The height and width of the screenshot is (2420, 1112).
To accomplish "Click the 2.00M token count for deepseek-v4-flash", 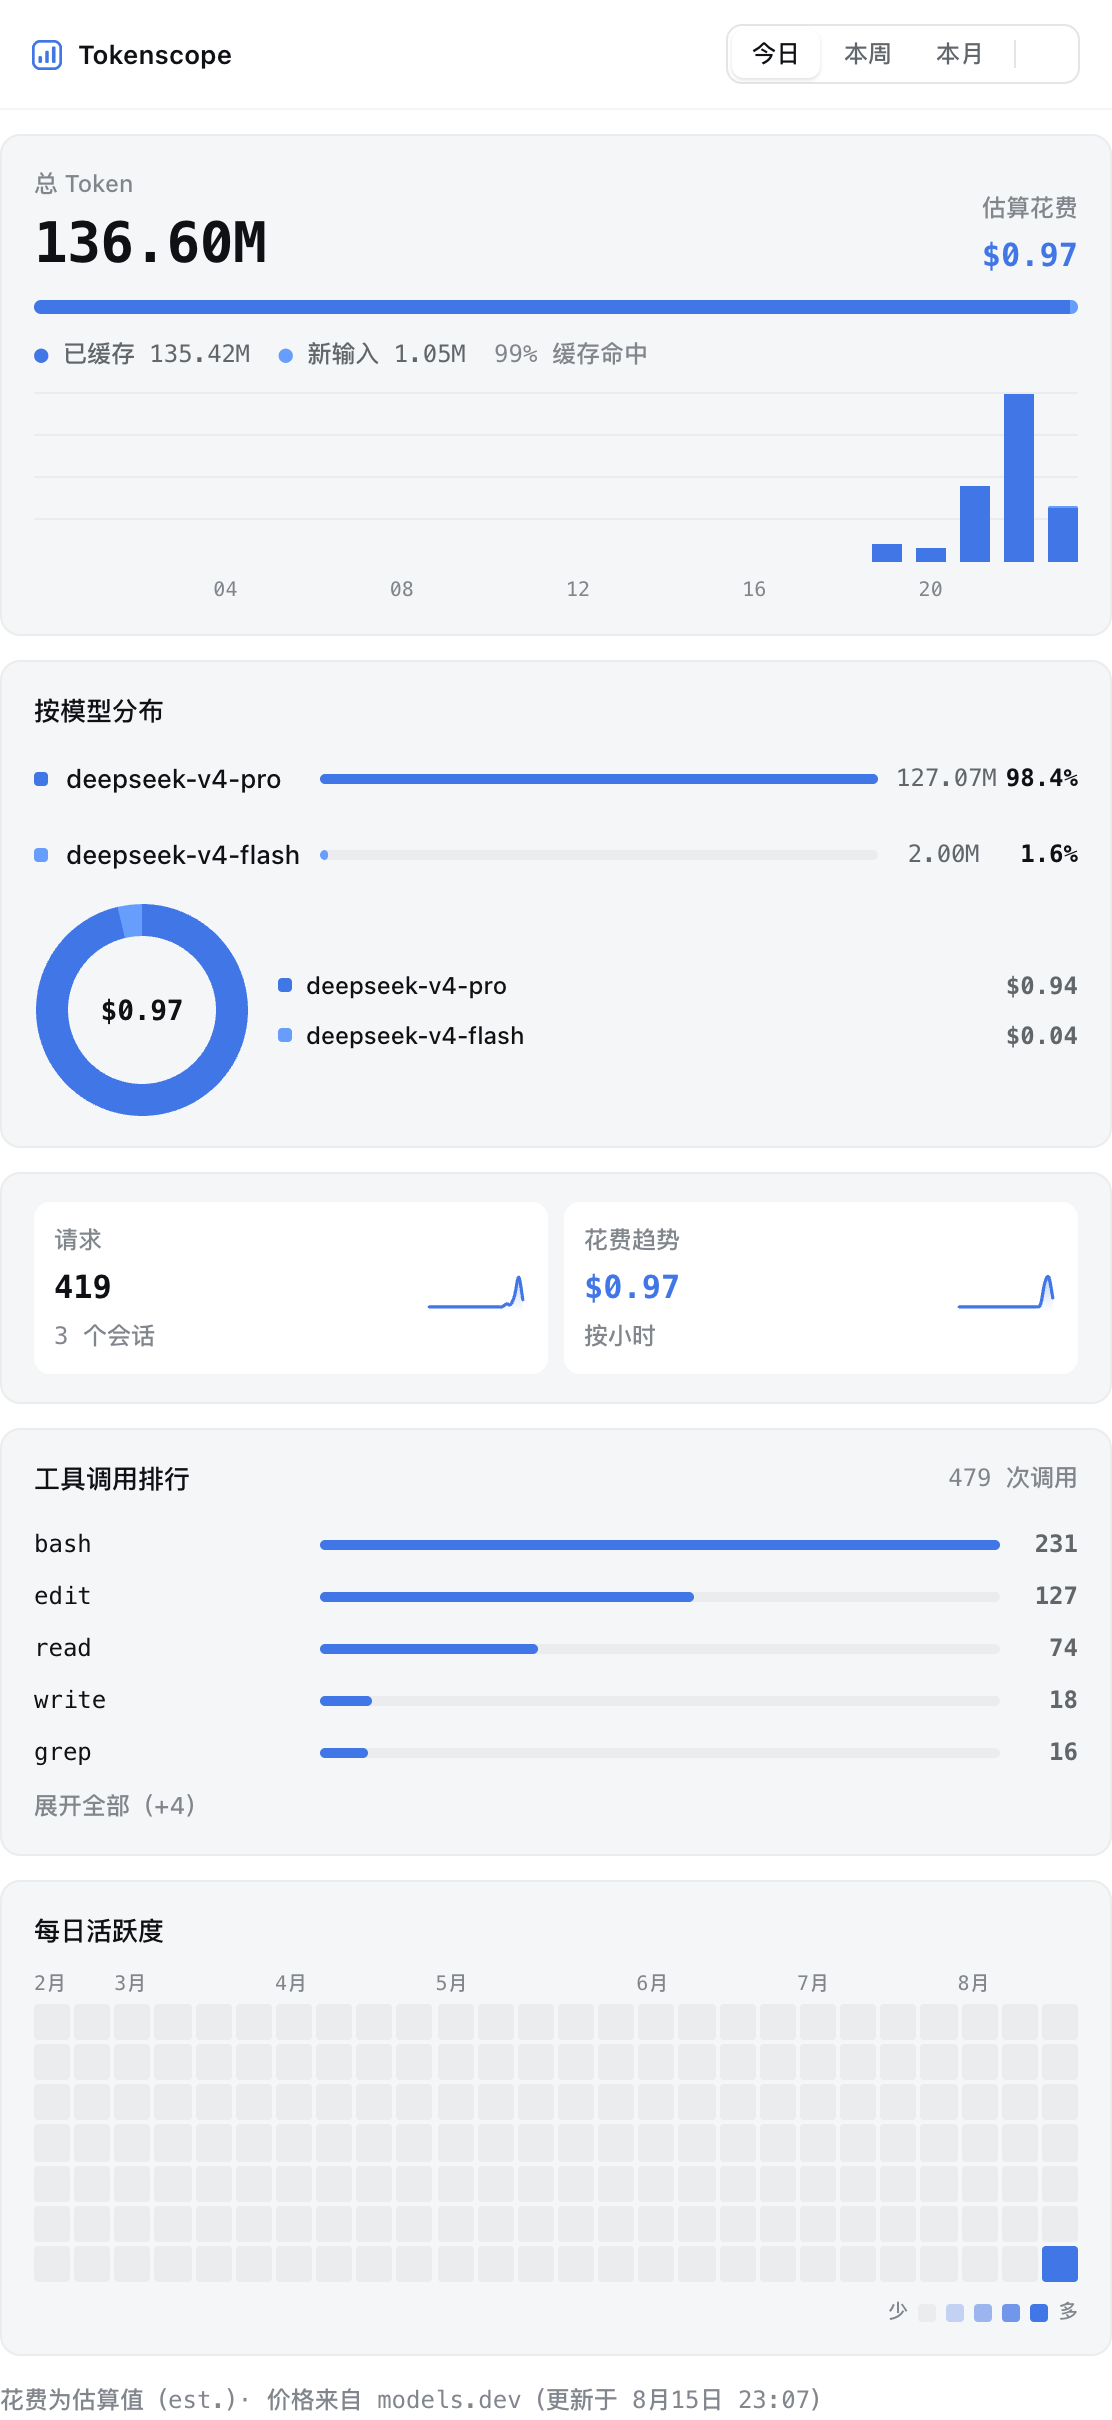I will coord(943,854).
